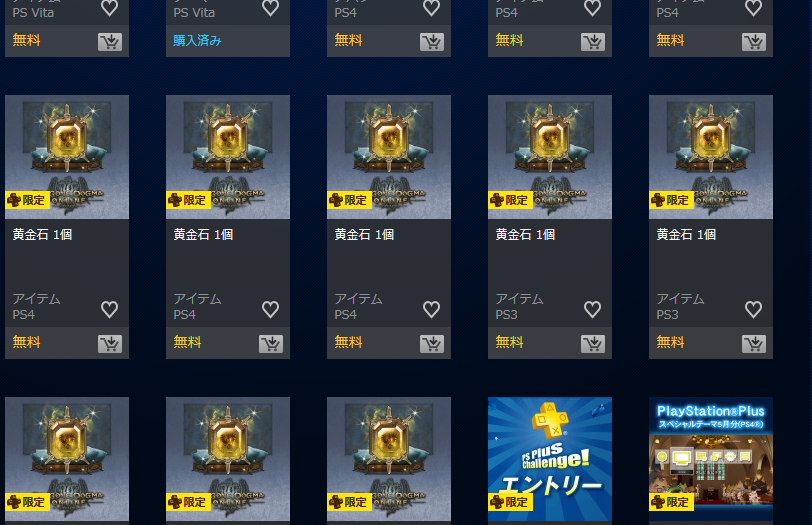Open bottom-left 黄金石 limited item thumbnail

point(67,459)
